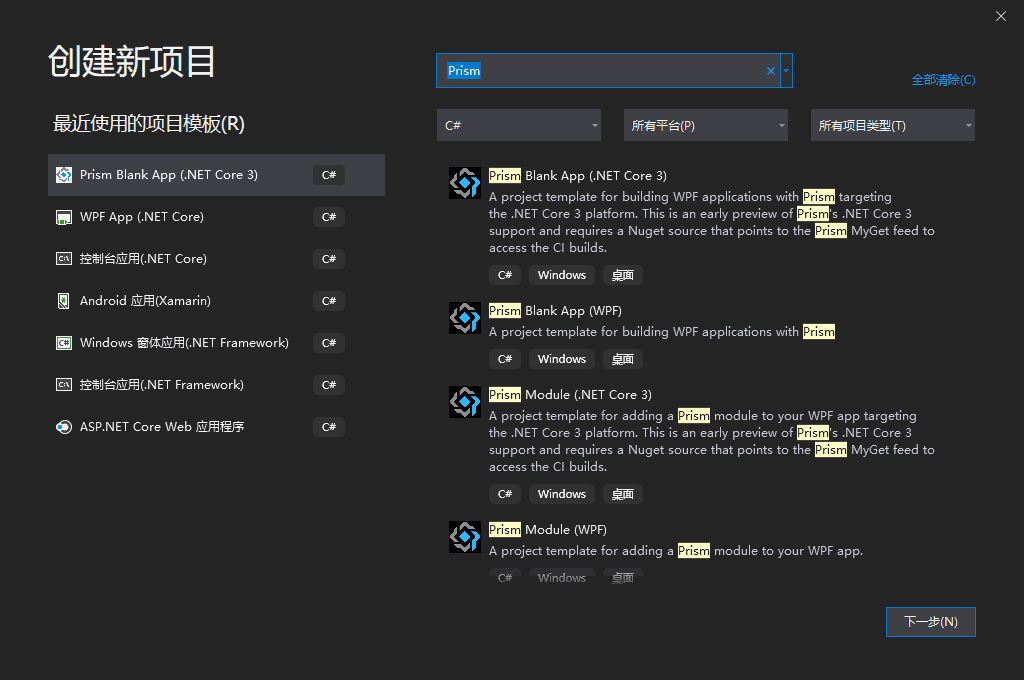This screenshot has height=680, width=1024.
Task: Click 桌面 tag under Prism Module (.NET Core 3)
Action: click(x=622, y=494)
